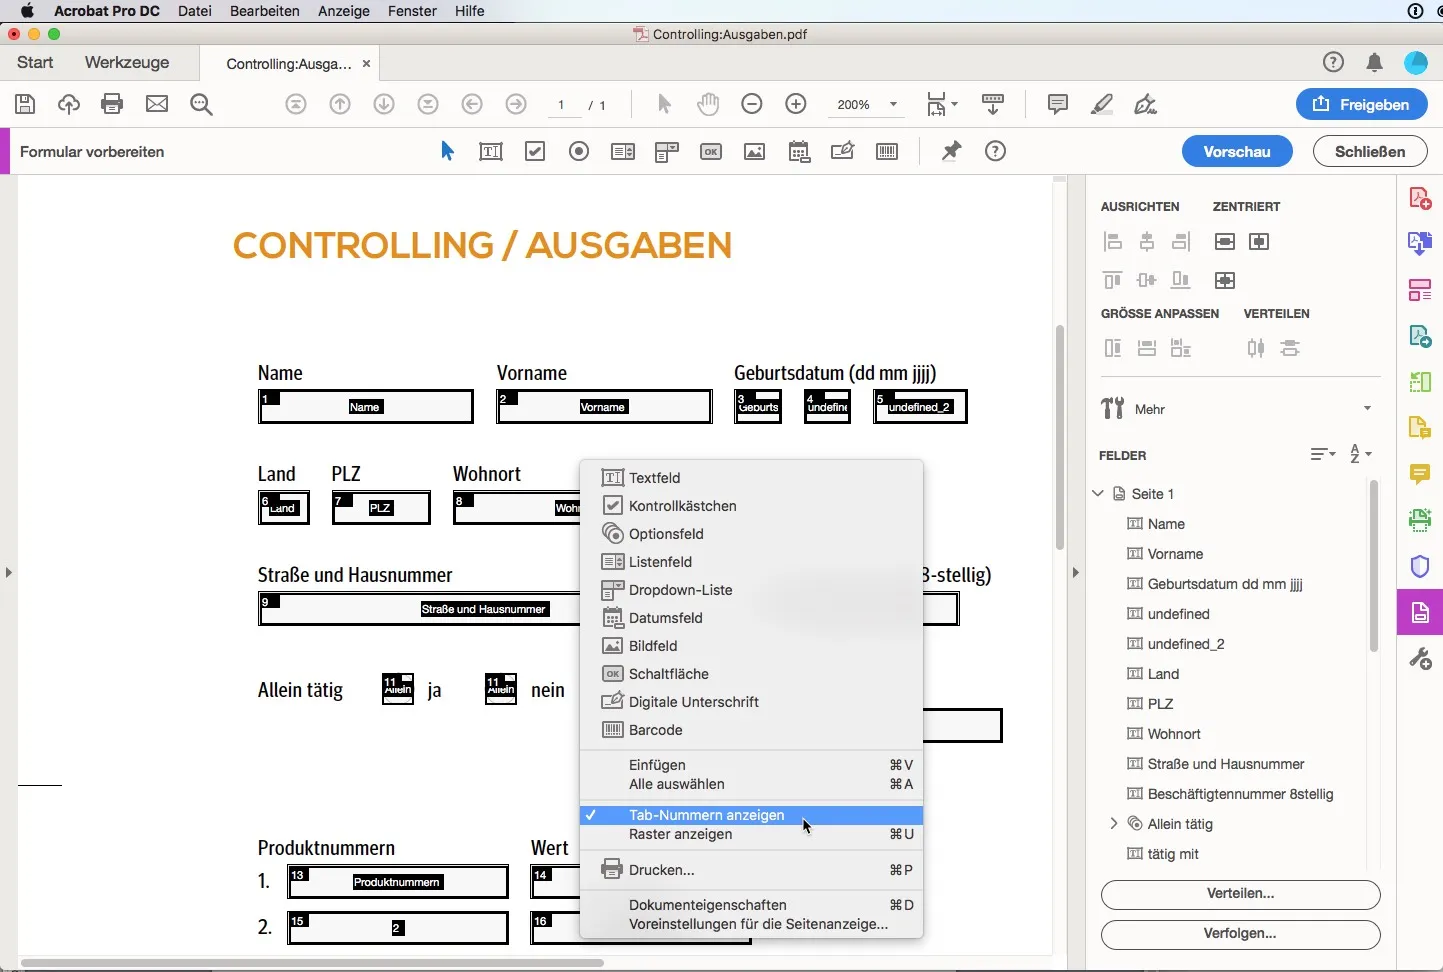The width and height of the screenshot is (1443, 972).
Task: Toggle horizontal center alignment under Zentriert
Action: (1225, 241)
